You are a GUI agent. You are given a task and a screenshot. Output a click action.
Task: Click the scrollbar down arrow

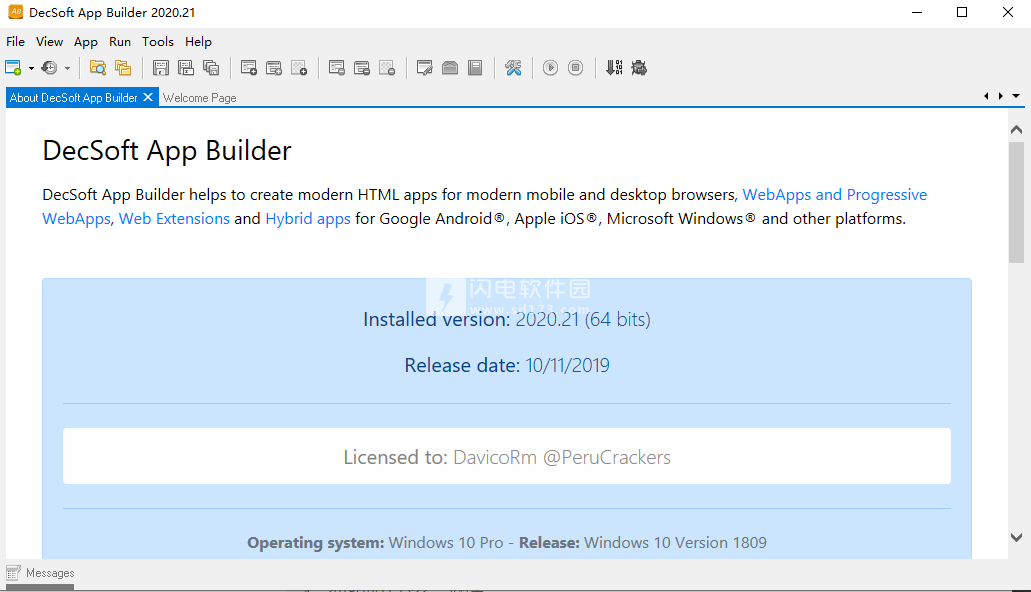click(x=1016, y=537)
